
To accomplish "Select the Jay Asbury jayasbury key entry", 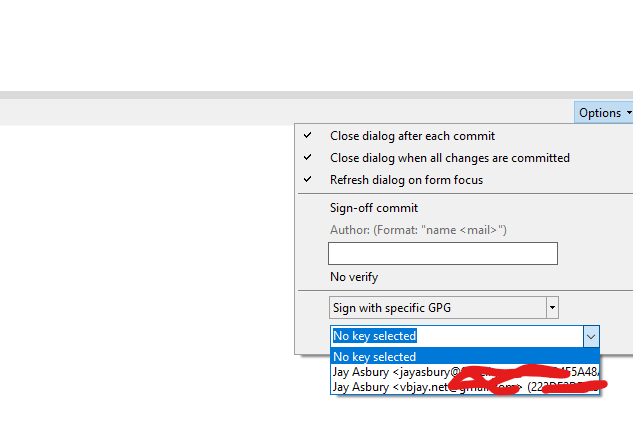I will point(465,372).
